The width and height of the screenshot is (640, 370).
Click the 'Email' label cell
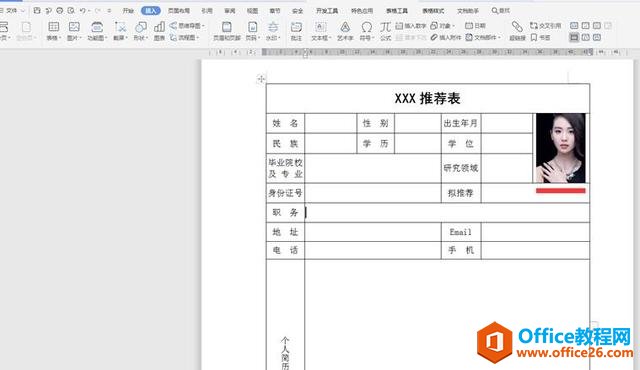[461, 232]
